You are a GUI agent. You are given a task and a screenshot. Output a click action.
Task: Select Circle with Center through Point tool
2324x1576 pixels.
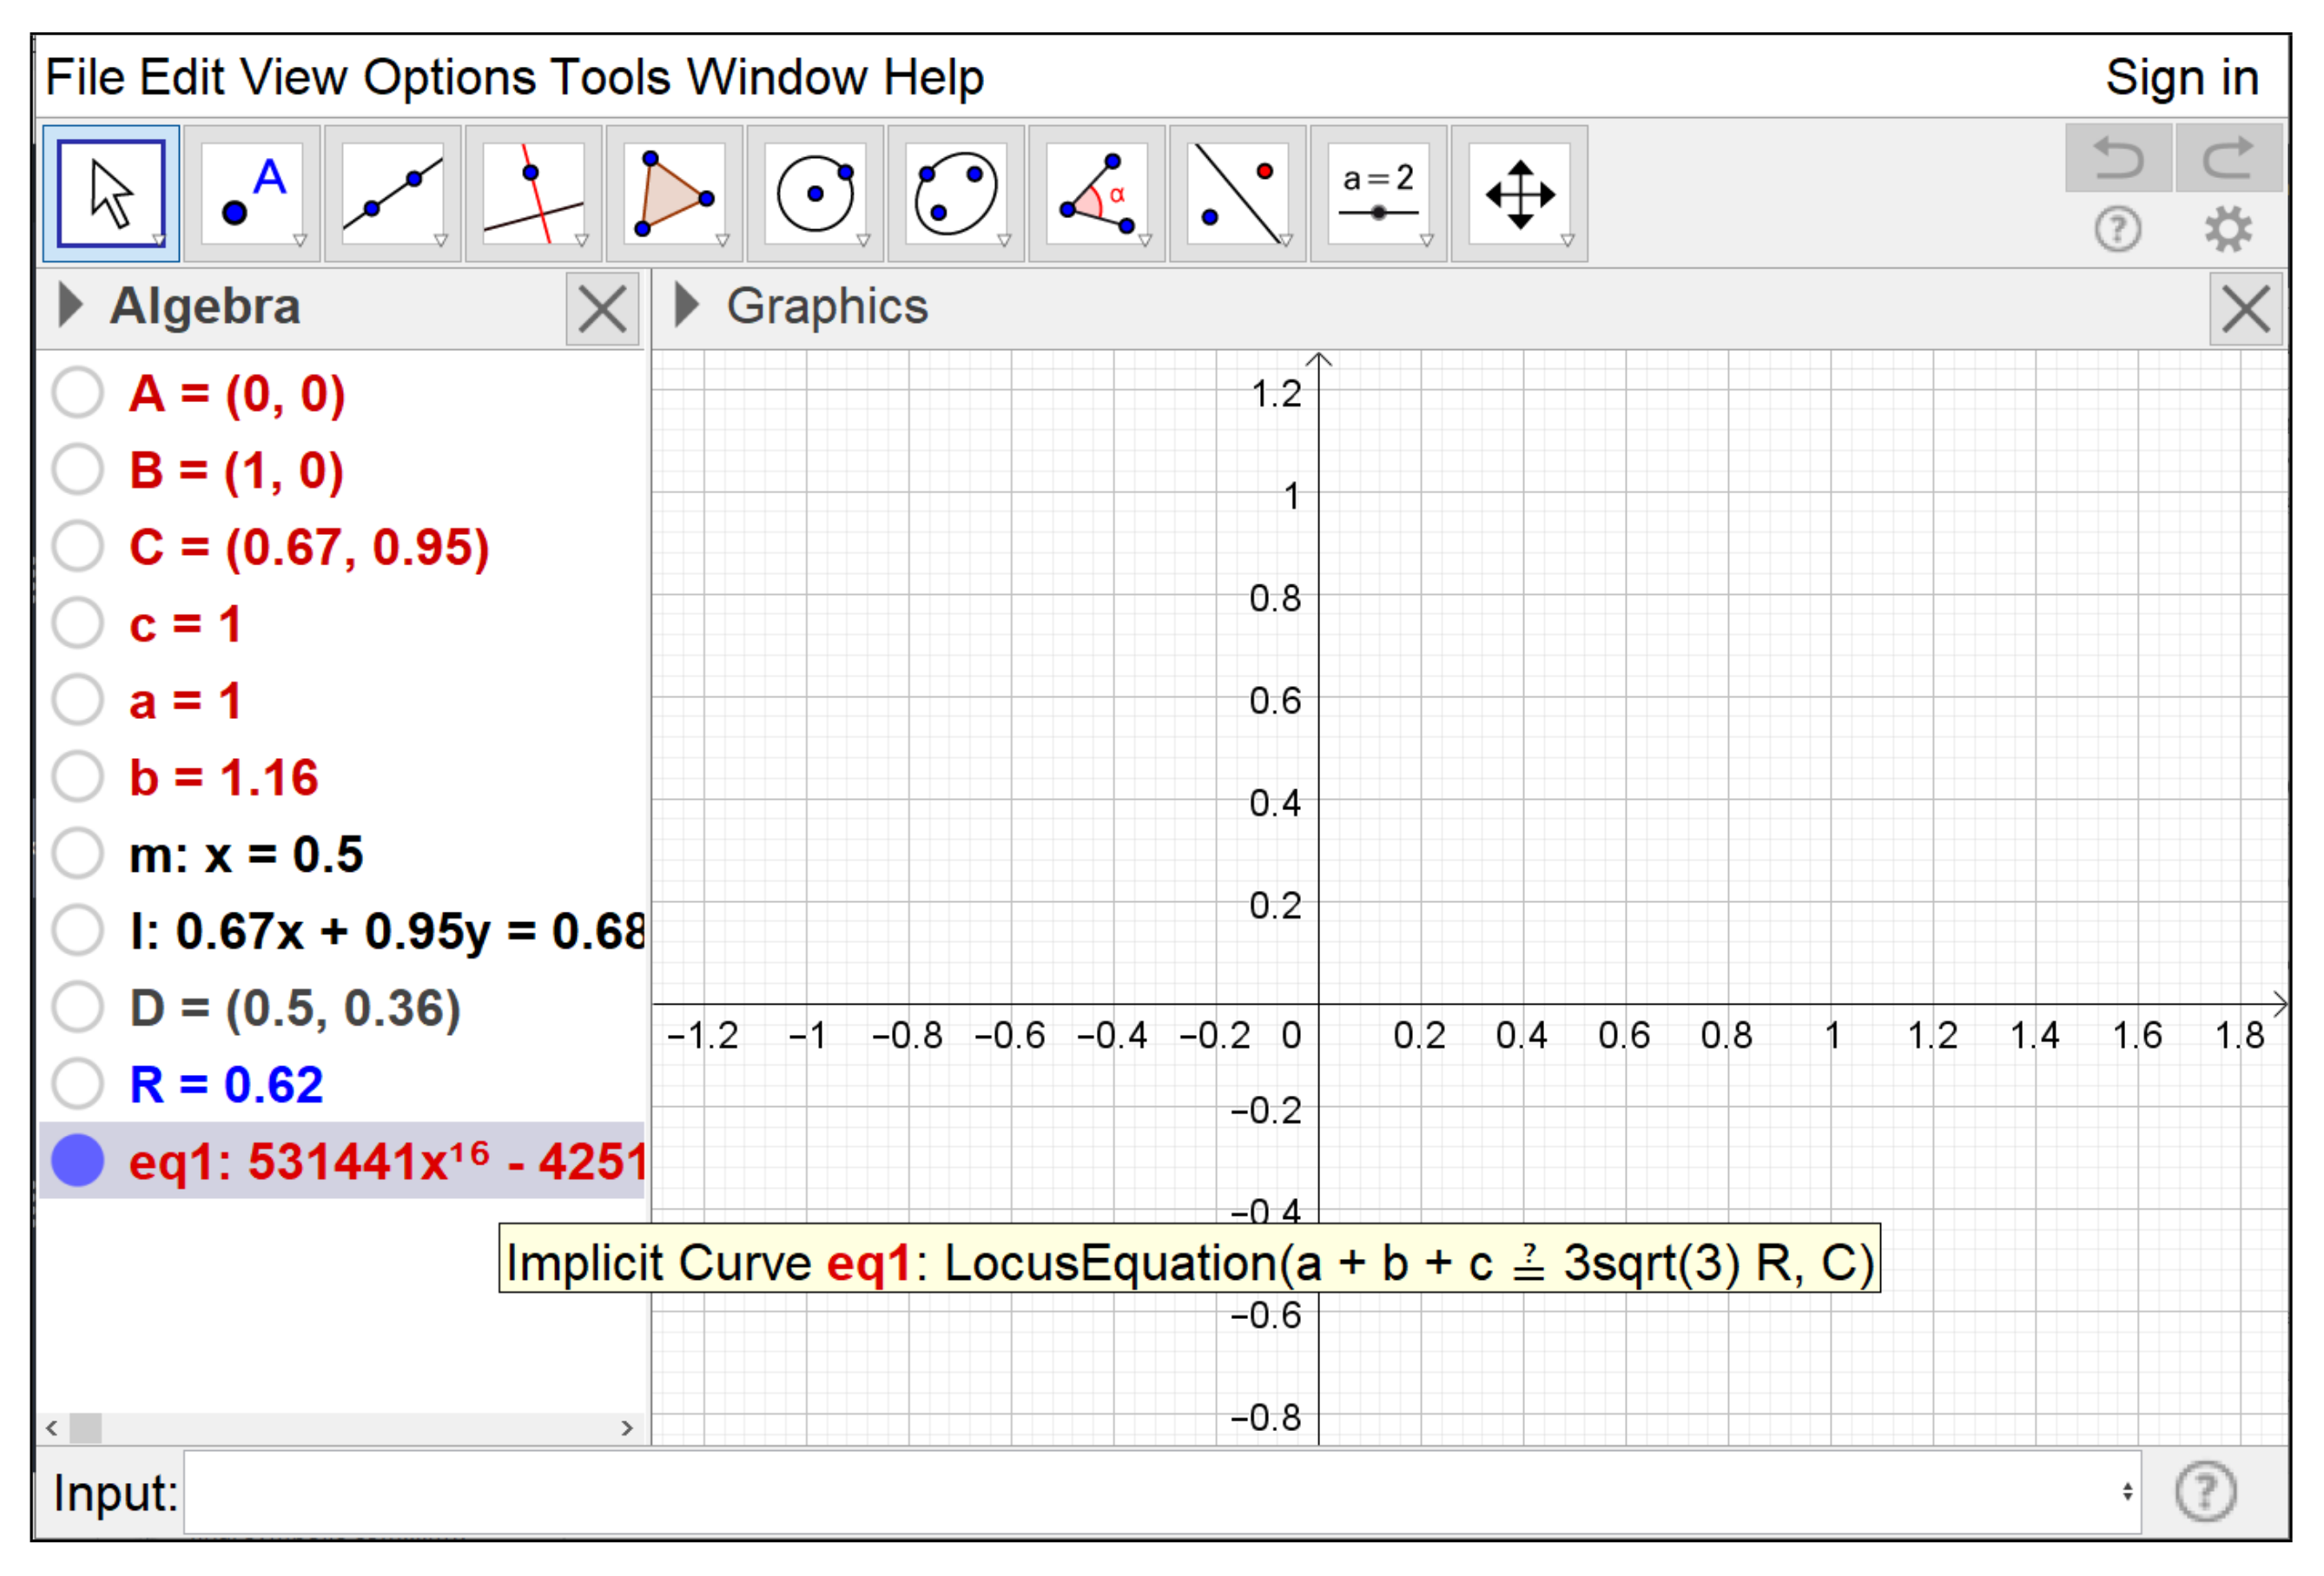click(x=815, y=194)
